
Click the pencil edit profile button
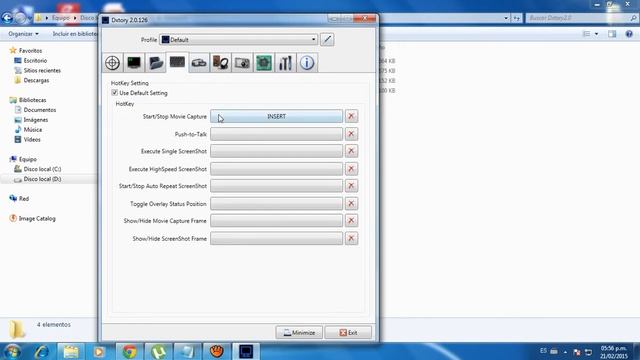click(327, 40)
